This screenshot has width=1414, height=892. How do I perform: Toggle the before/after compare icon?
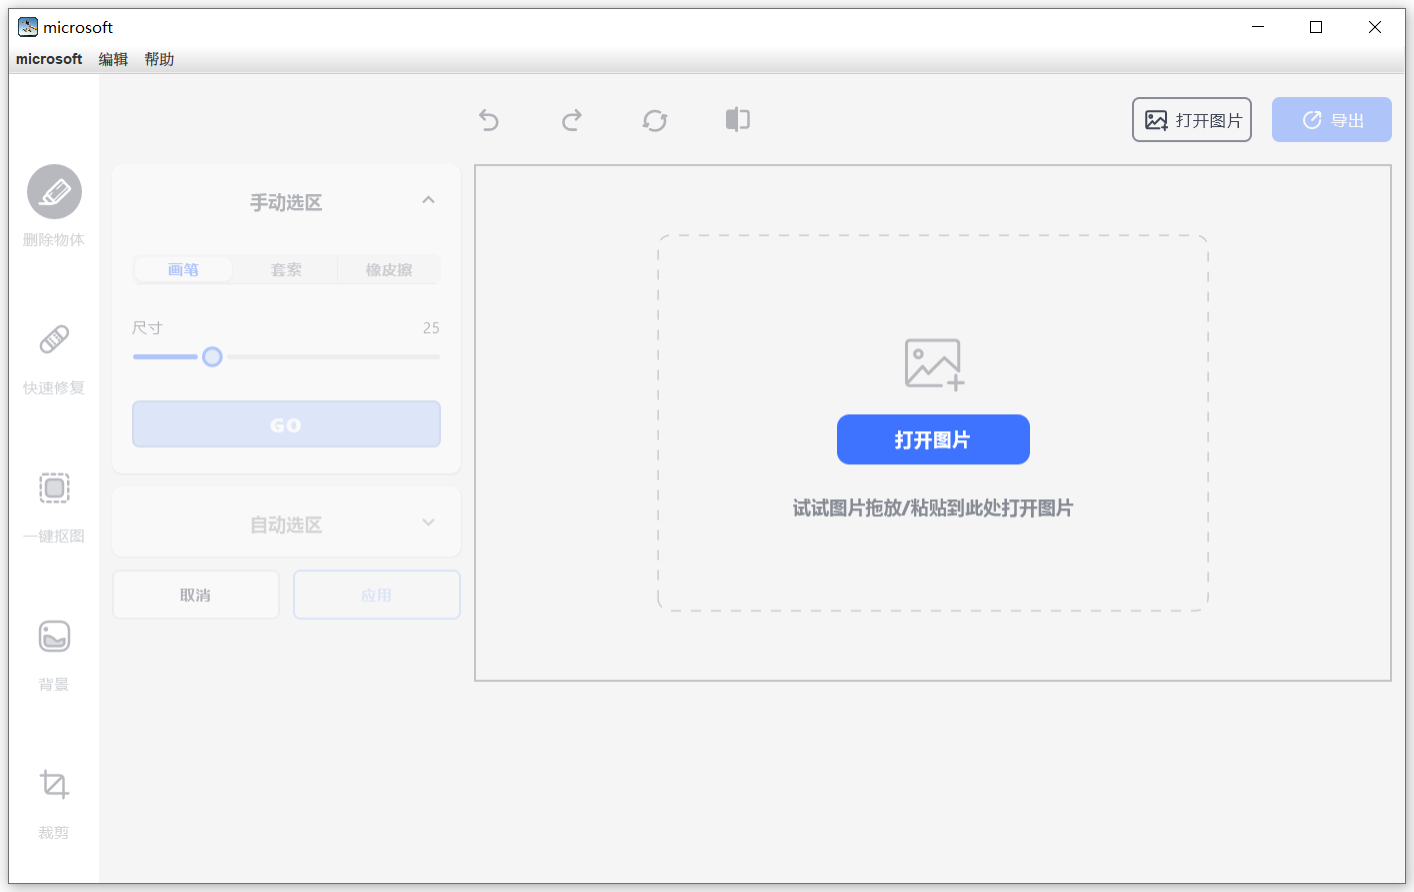point(738,120)
